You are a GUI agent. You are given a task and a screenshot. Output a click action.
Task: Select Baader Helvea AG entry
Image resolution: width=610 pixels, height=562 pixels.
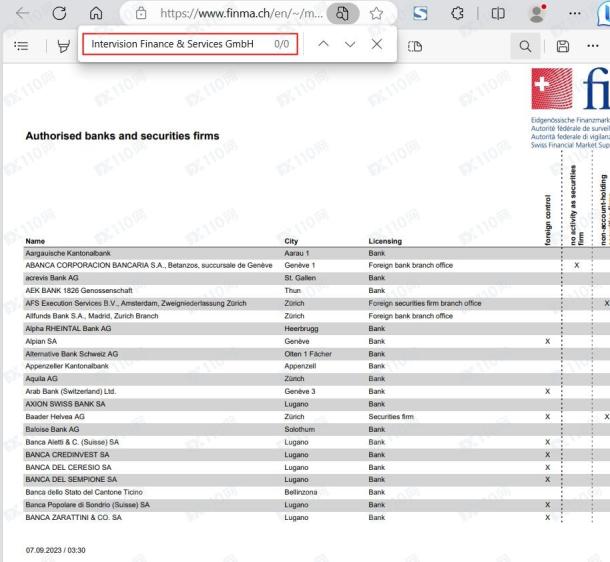[55, 417]
